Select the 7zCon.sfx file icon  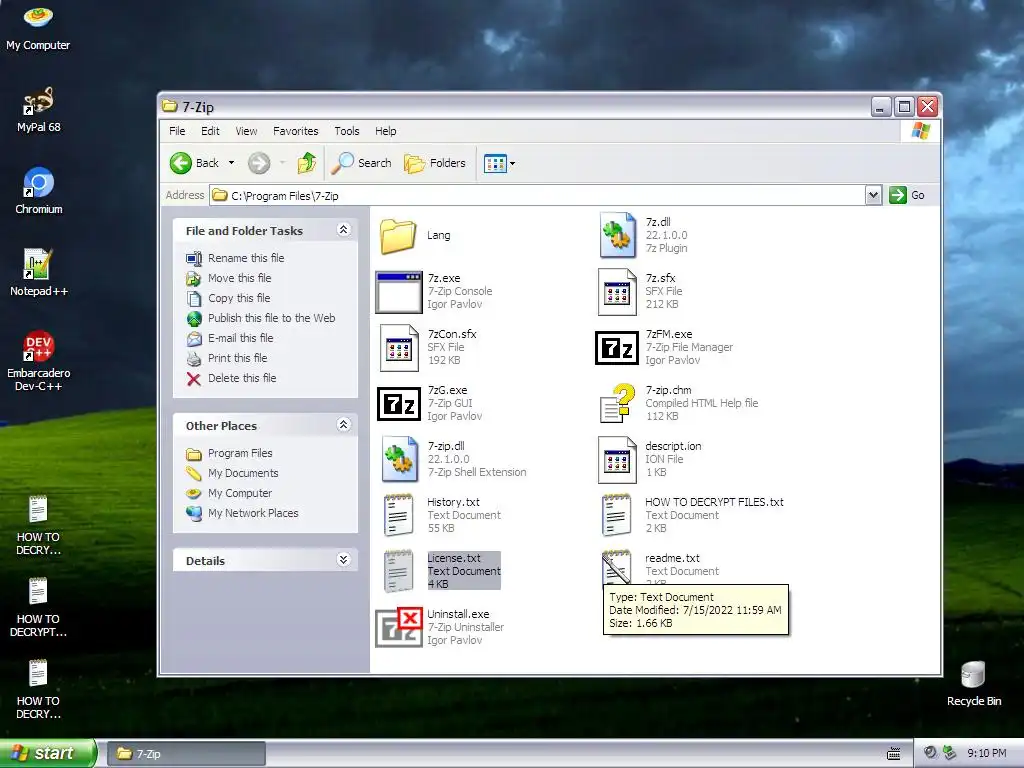(x=399, y=347)
